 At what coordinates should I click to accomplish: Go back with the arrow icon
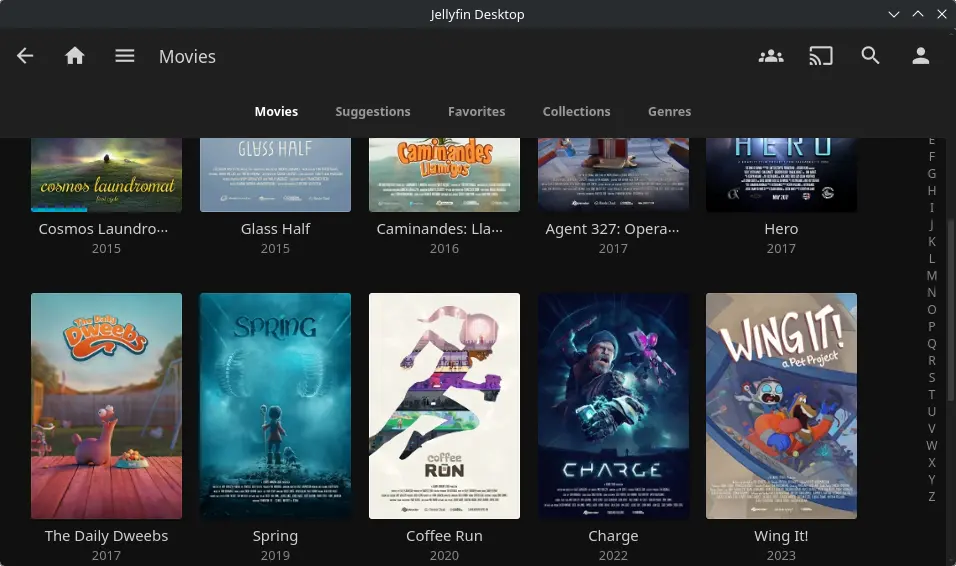(x=25, y=56)
